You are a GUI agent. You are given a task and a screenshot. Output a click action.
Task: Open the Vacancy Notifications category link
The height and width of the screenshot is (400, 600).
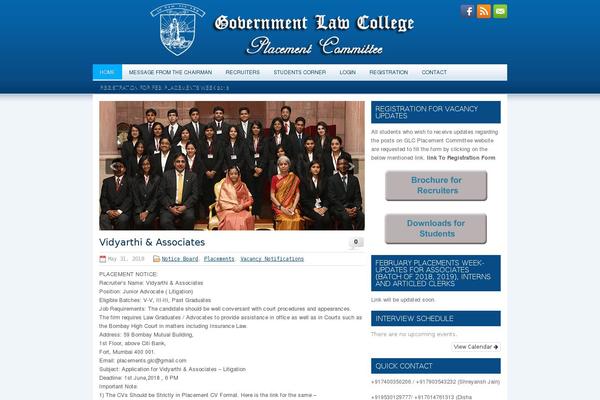click(x=272, y=259)
